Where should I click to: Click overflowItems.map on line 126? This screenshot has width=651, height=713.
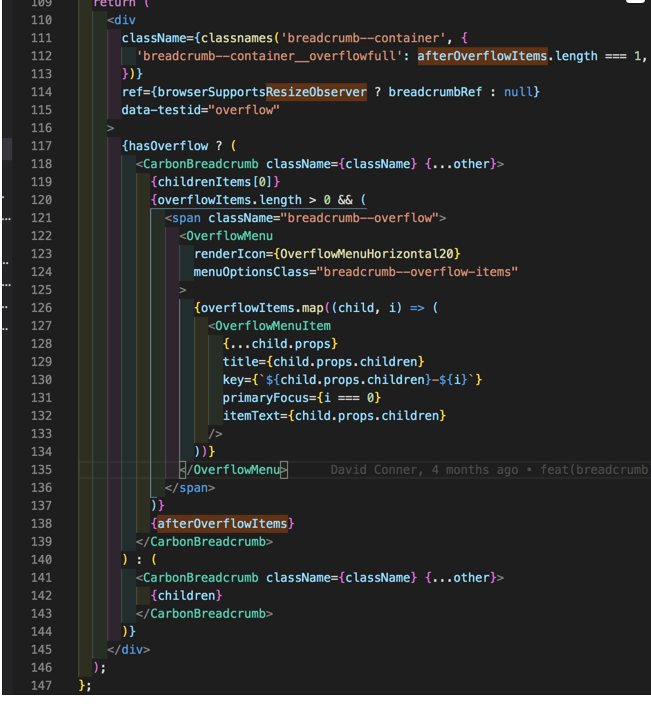pyautogui.click(x=262, y=308)
